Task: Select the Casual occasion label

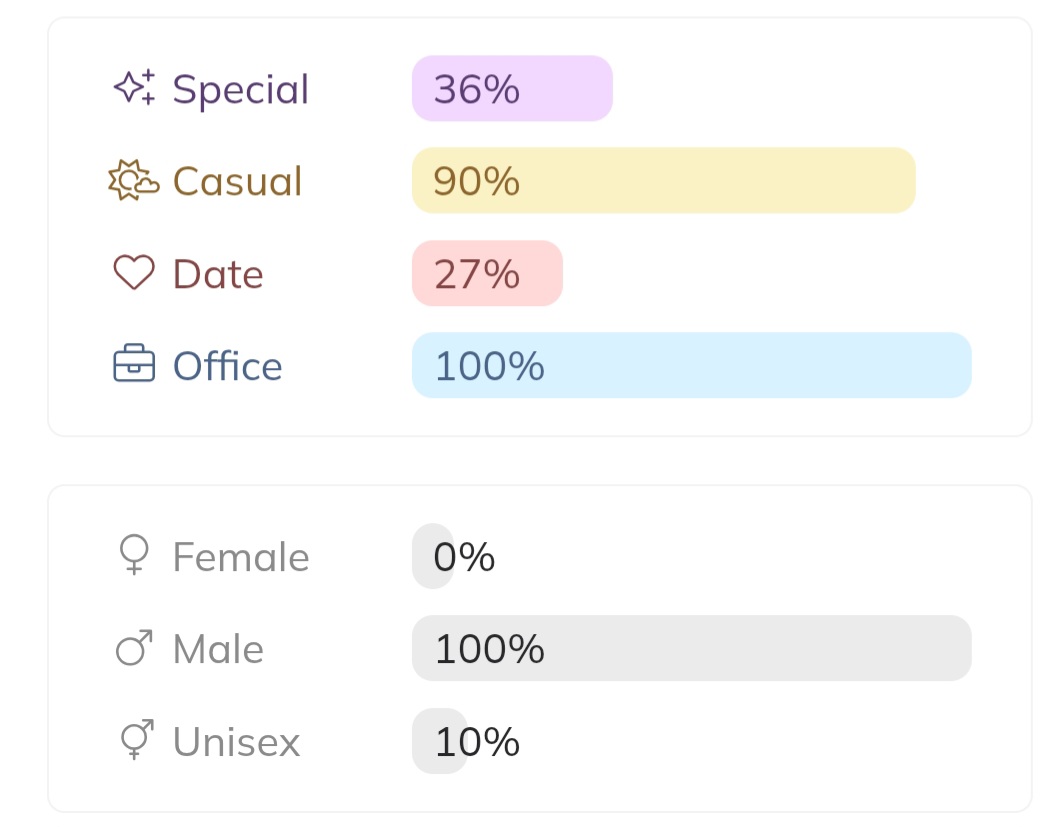Action: click(x=237, y=181)
